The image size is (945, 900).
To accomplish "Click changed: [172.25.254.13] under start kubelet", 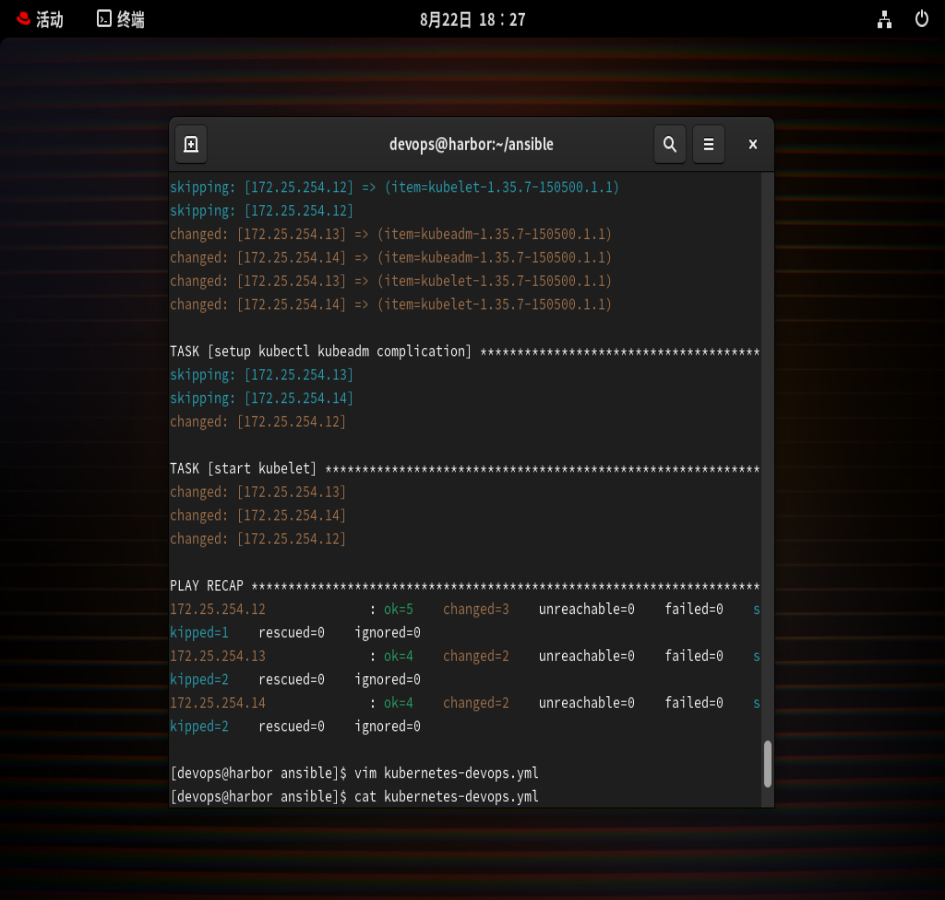I will [x=258, y=492].
